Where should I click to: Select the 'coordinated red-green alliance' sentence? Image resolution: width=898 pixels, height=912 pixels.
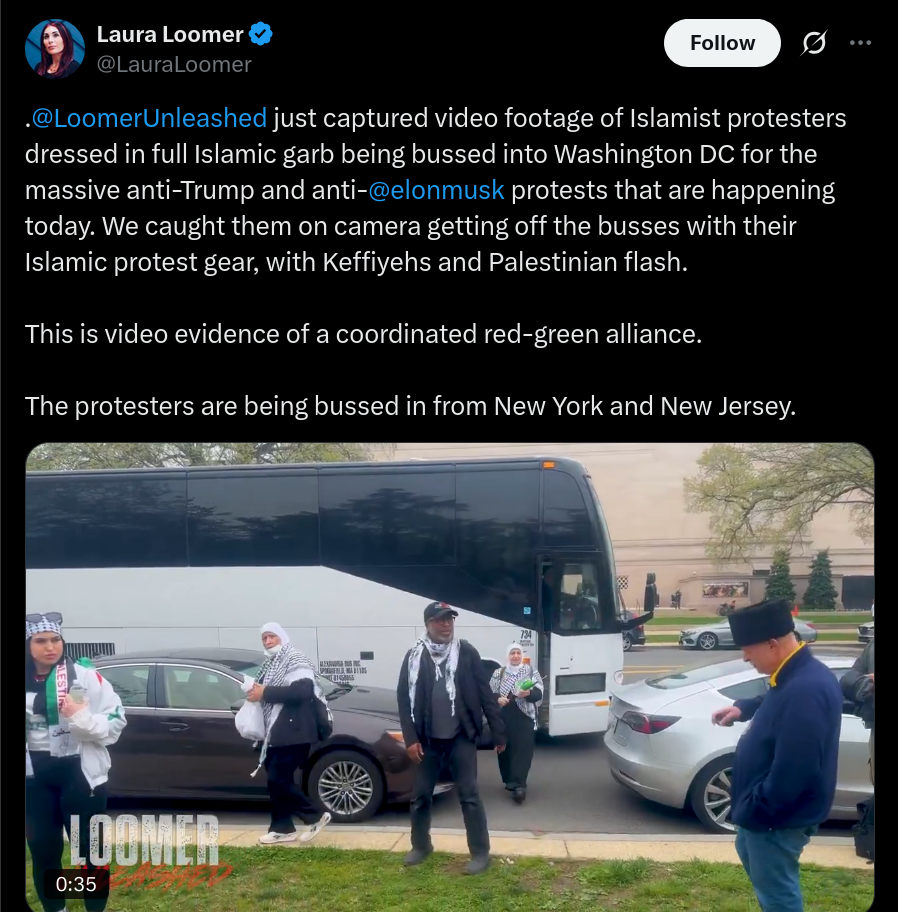click(364, 334)
